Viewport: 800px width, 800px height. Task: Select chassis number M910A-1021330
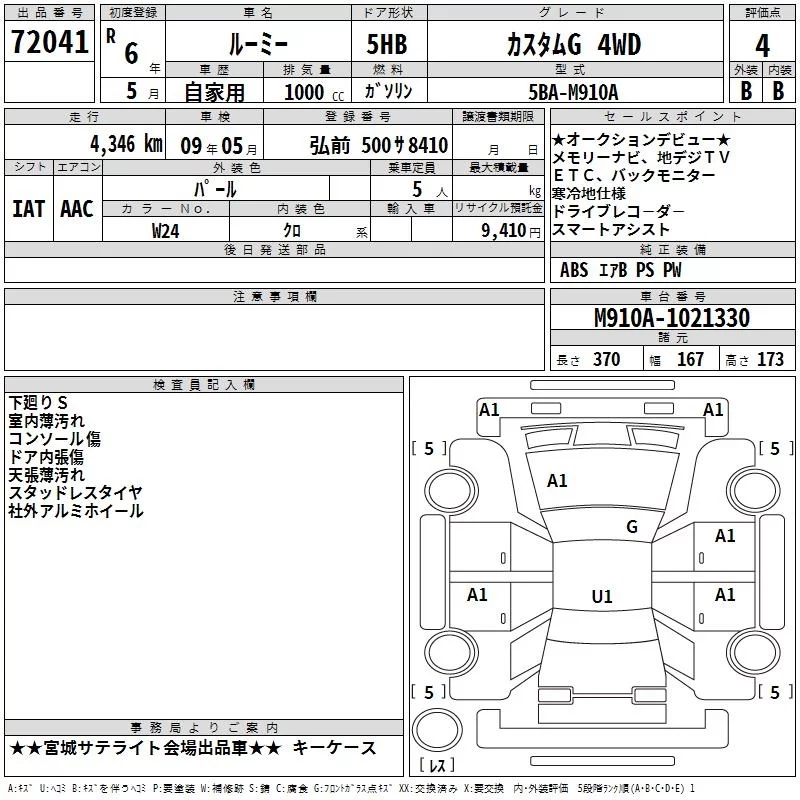(672, 318)
